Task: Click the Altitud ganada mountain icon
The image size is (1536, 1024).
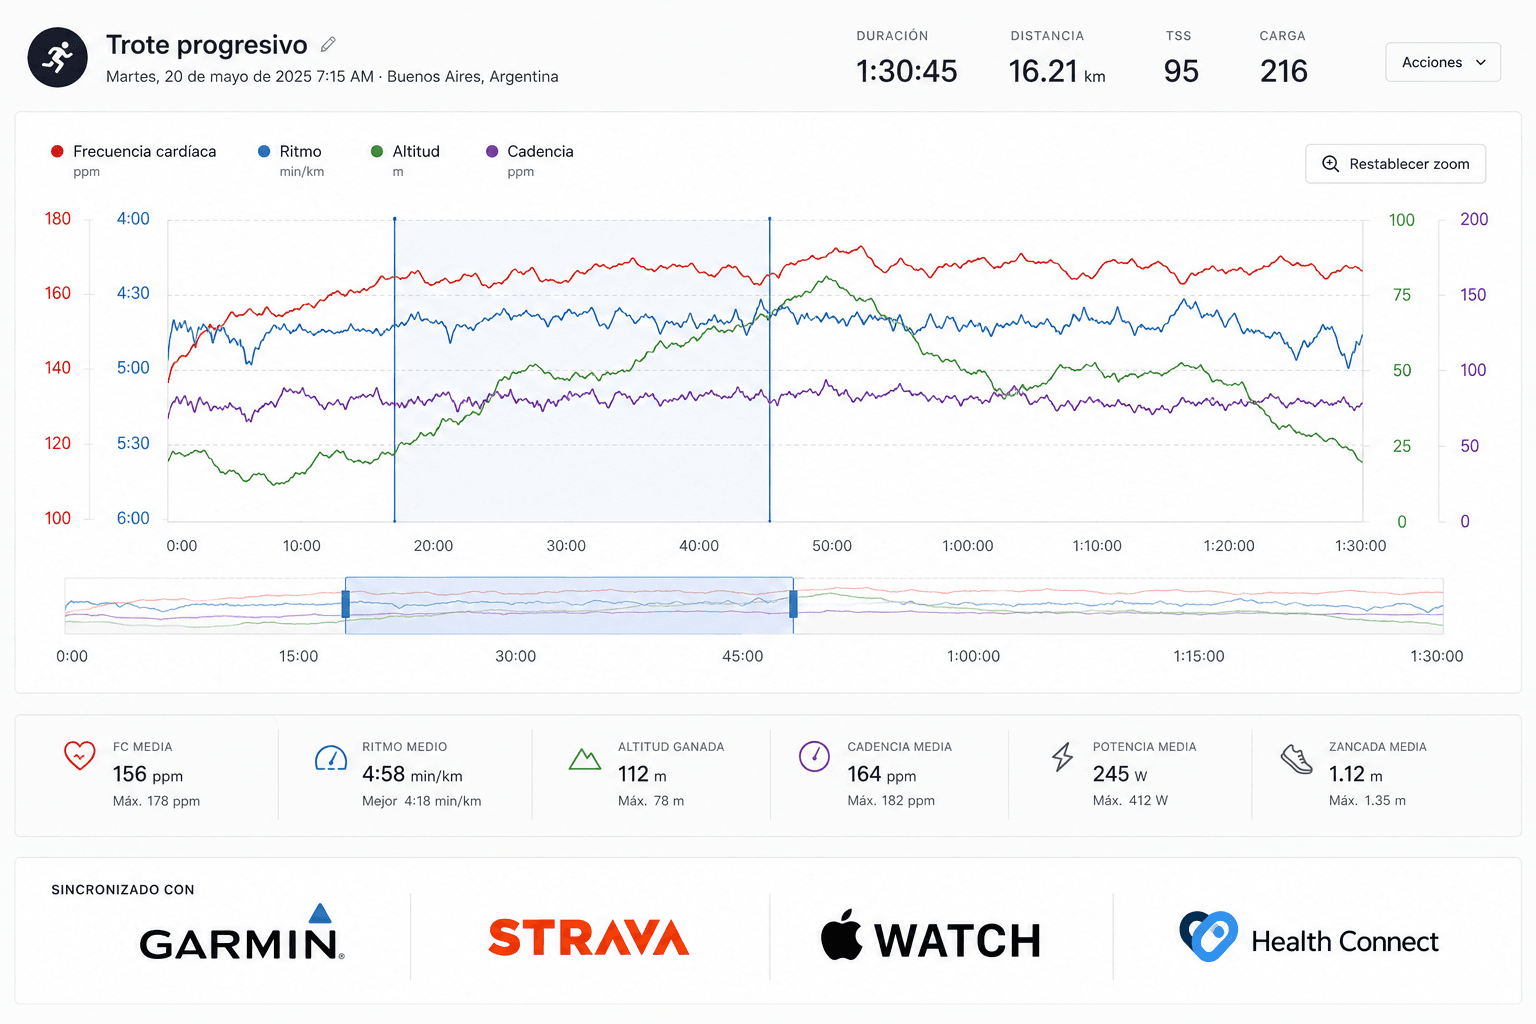Action: coord(585,759)
